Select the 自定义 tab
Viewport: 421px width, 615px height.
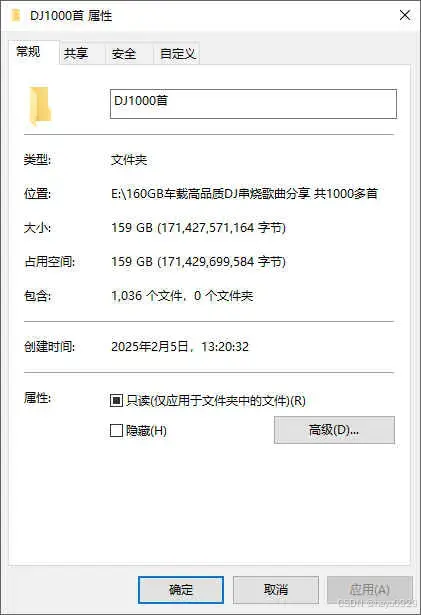click(177, 53)
